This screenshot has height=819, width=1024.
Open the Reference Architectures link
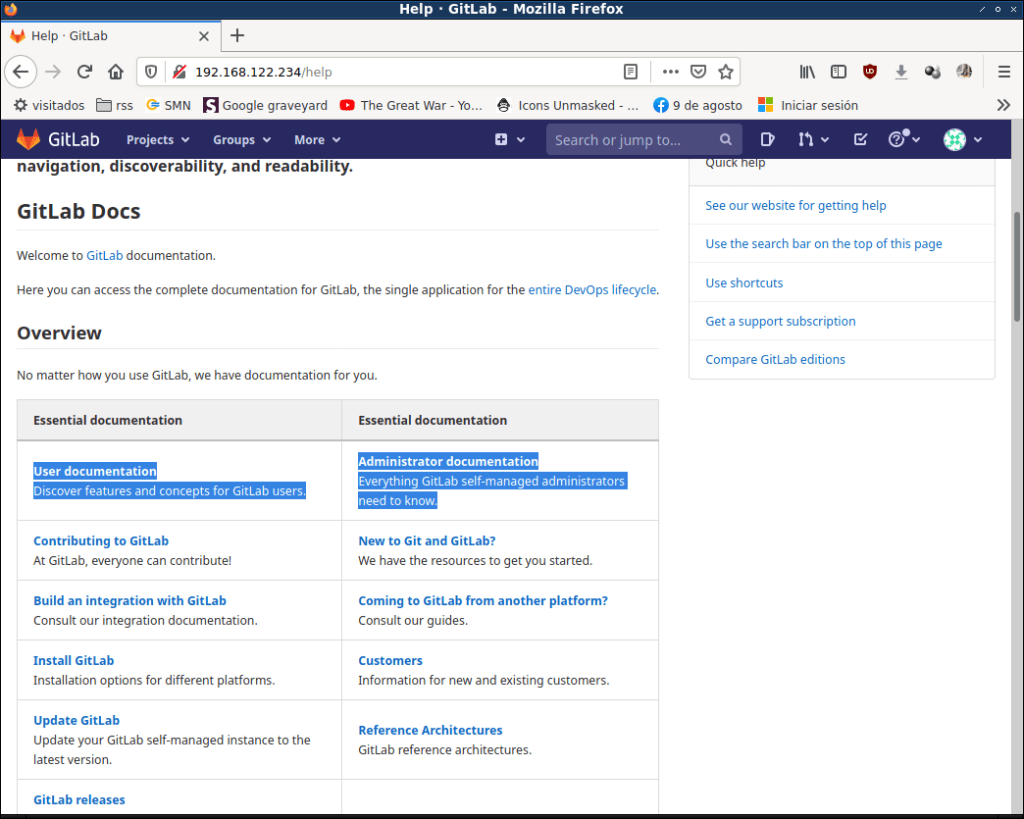coord(430,730)
